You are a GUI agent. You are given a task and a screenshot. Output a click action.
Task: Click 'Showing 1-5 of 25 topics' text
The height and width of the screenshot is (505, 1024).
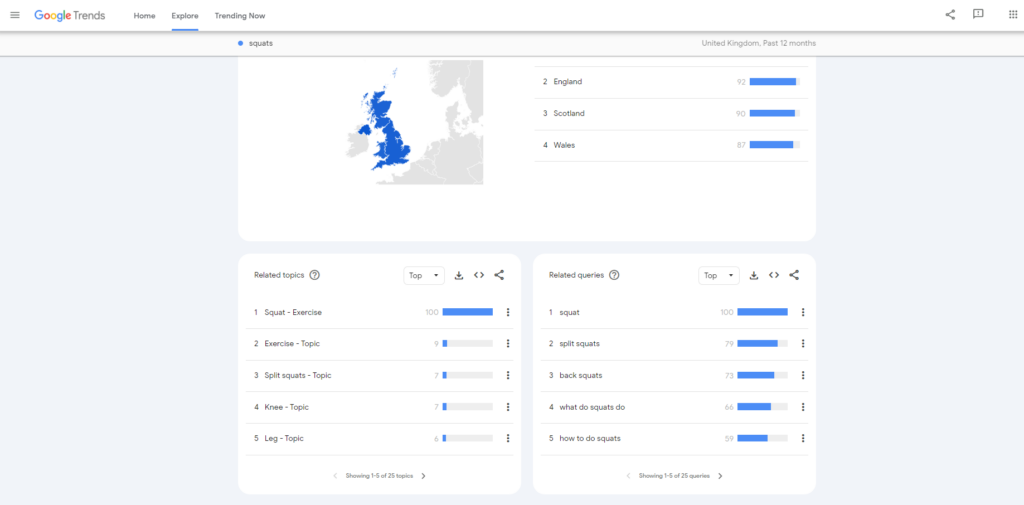coord(379,476)
